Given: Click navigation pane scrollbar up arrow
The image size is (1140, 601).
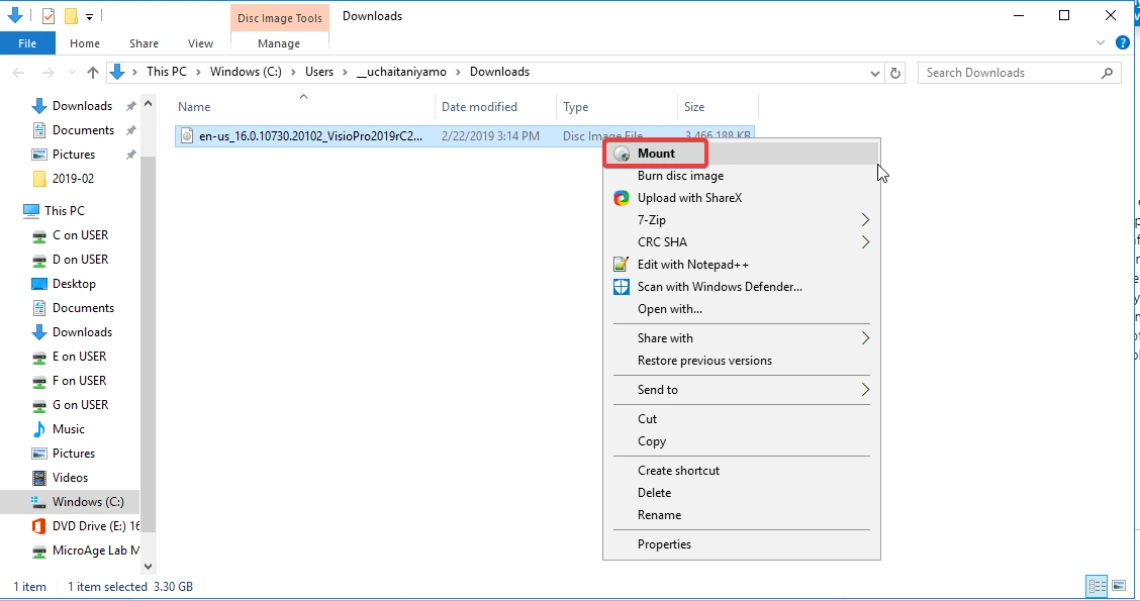Looking at the screenshot, I should pyautogui.click(x=148, y=104).
